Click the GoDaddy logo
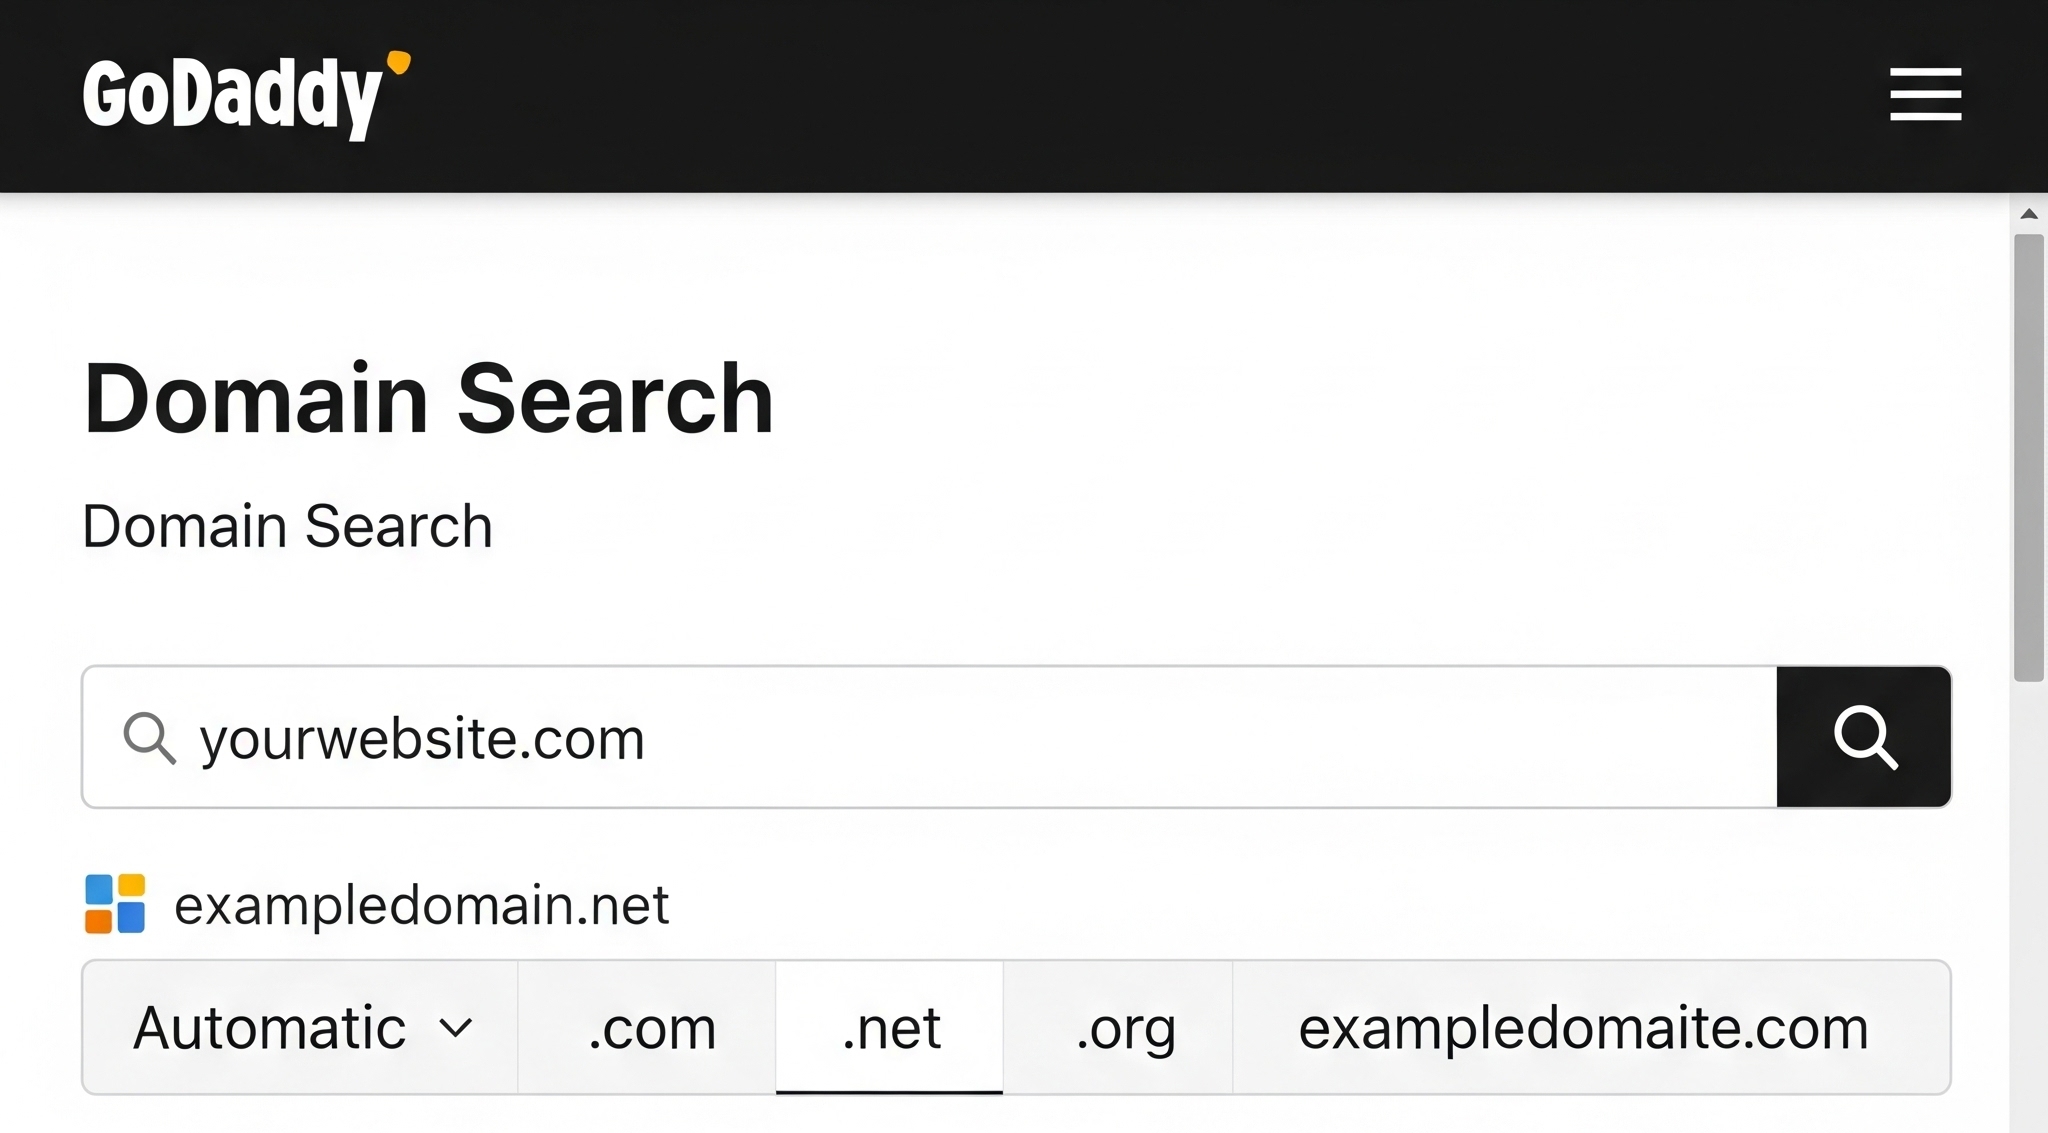The image size is (2048, 1133). point(246,95)
